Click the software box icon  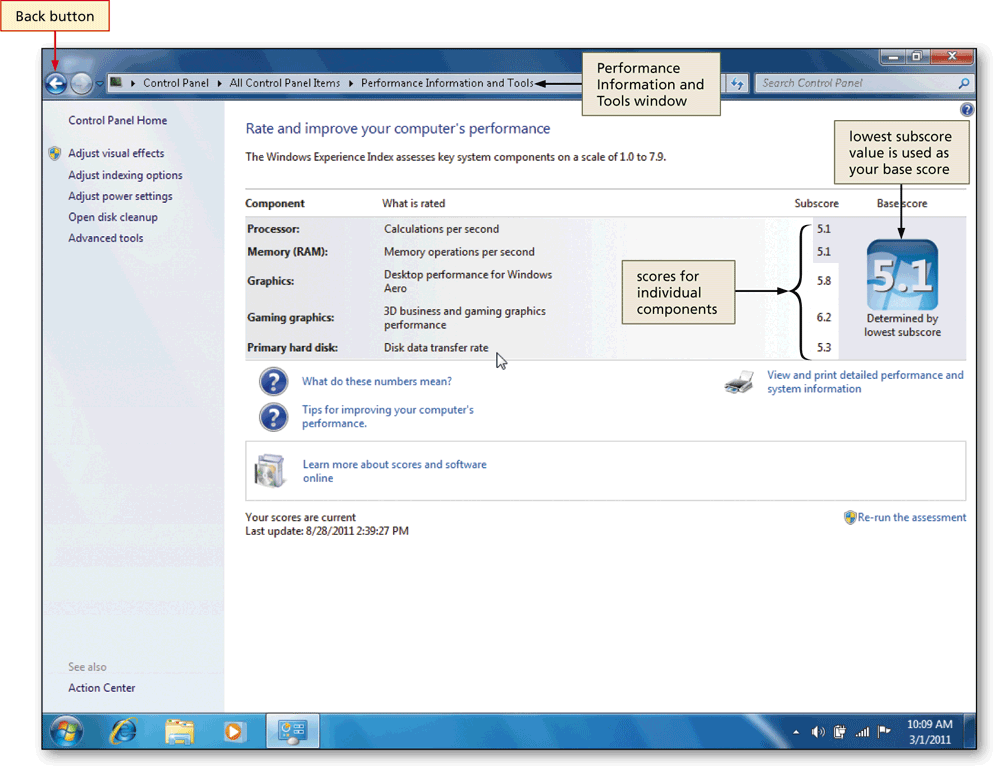tap(270, 471)
